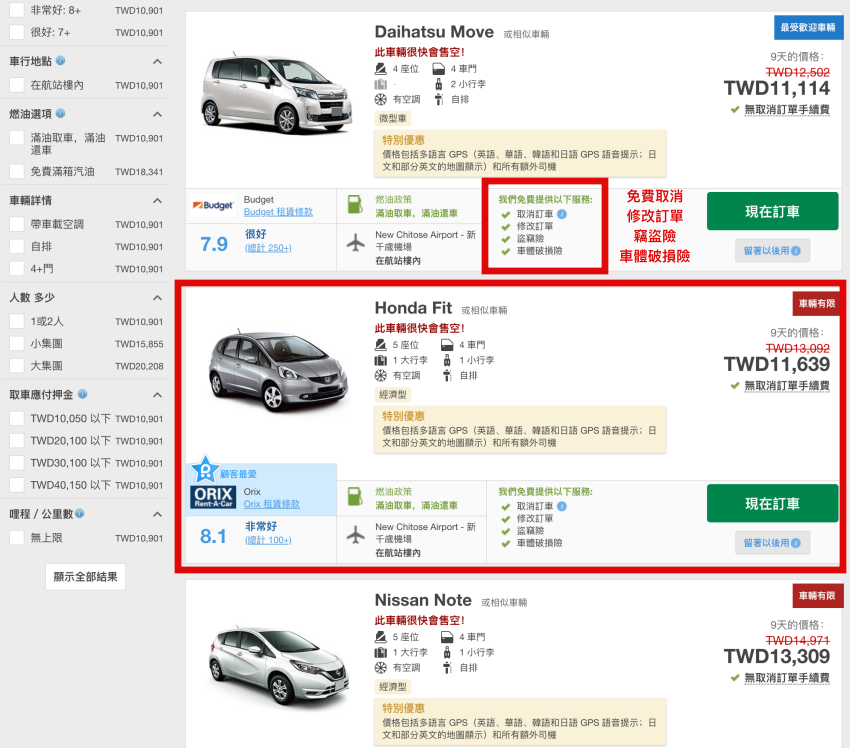Click 顯示全部結果 button

(x=86, y=576)
